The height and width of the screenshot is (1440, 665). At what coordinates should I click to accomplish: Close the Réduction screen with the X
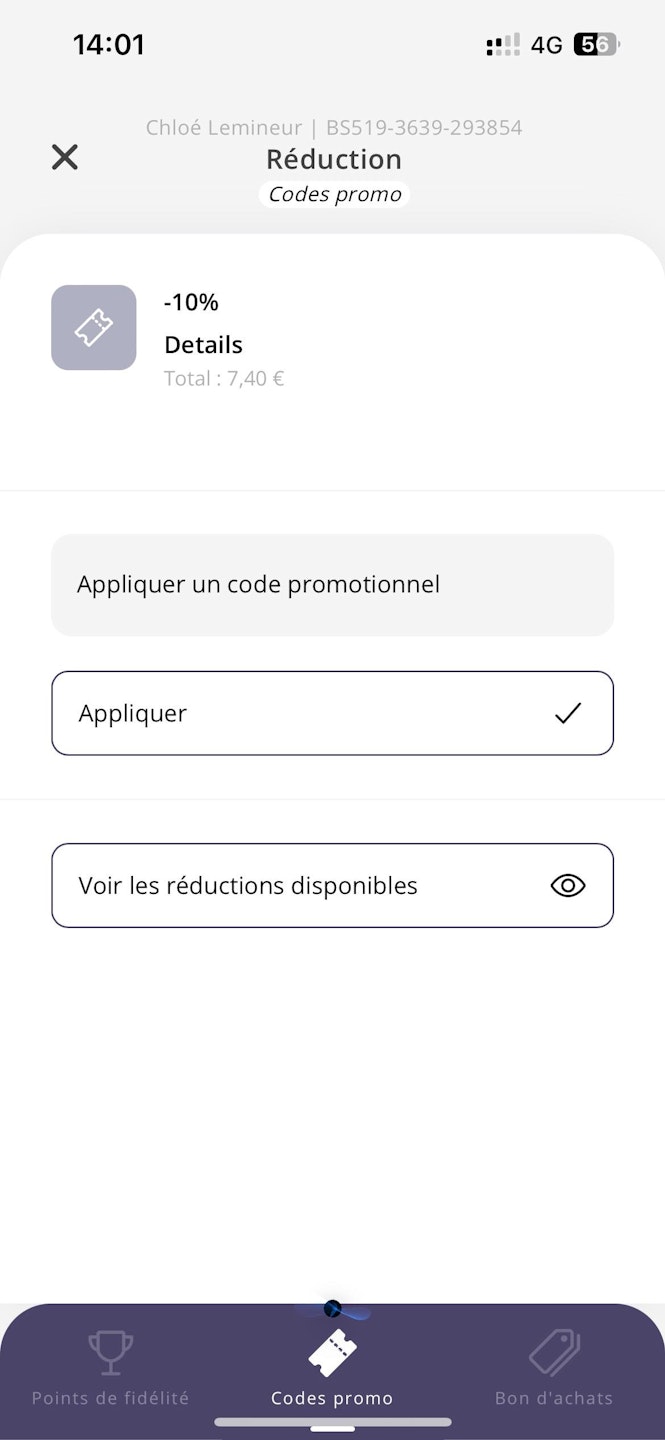65,157
